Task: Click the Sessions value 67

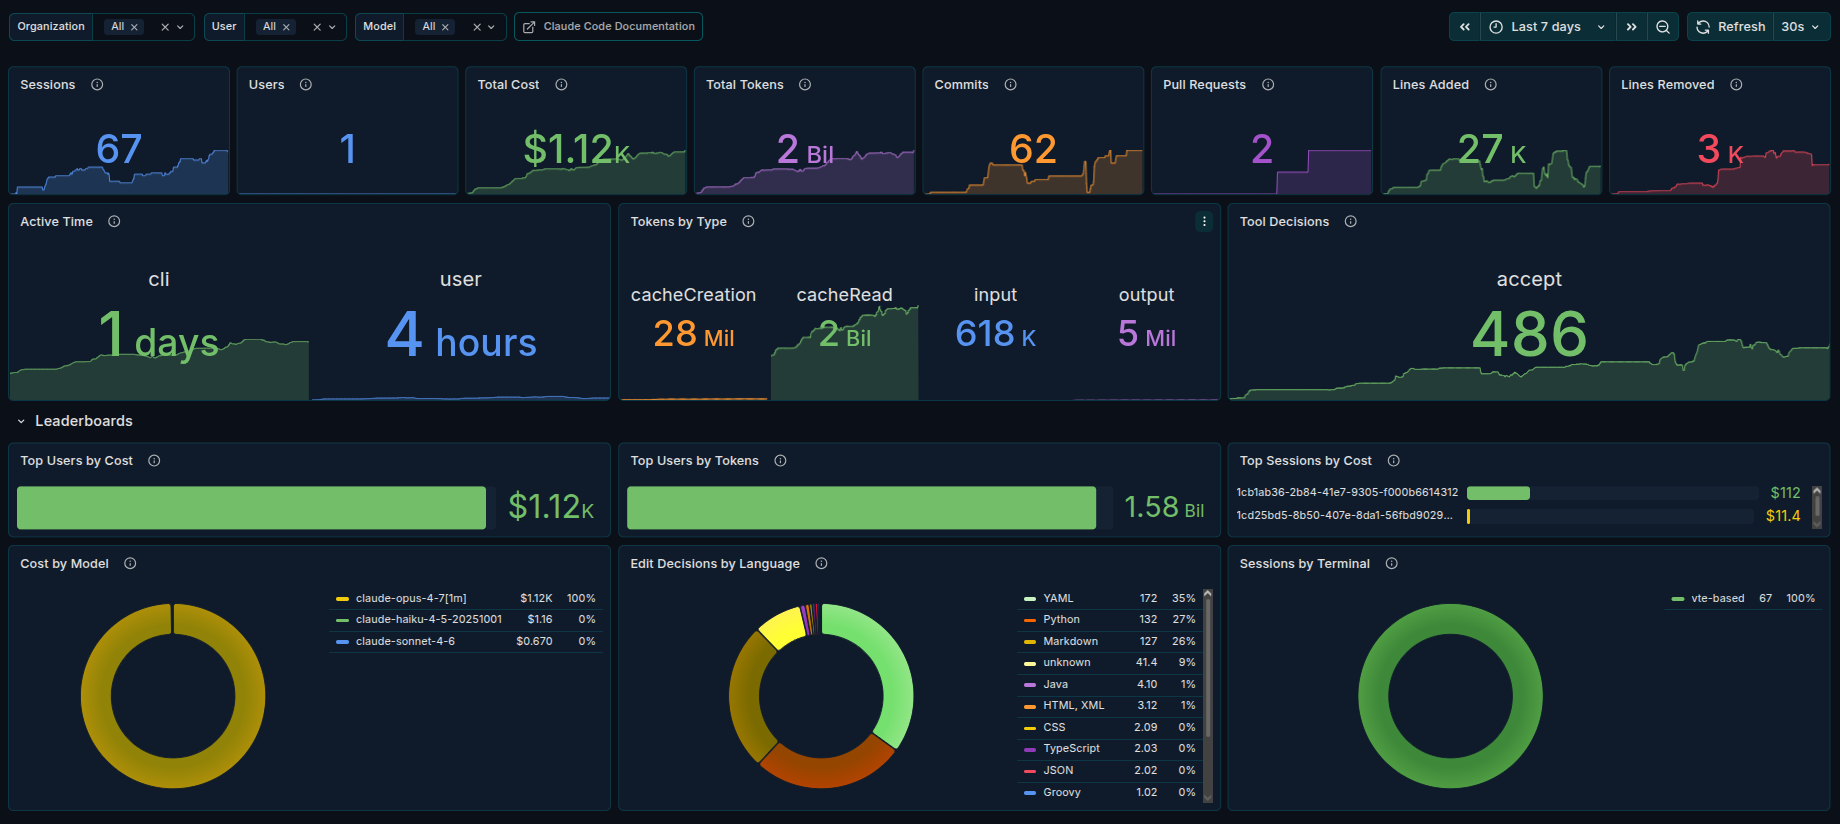Action: (x=119, y=150)
